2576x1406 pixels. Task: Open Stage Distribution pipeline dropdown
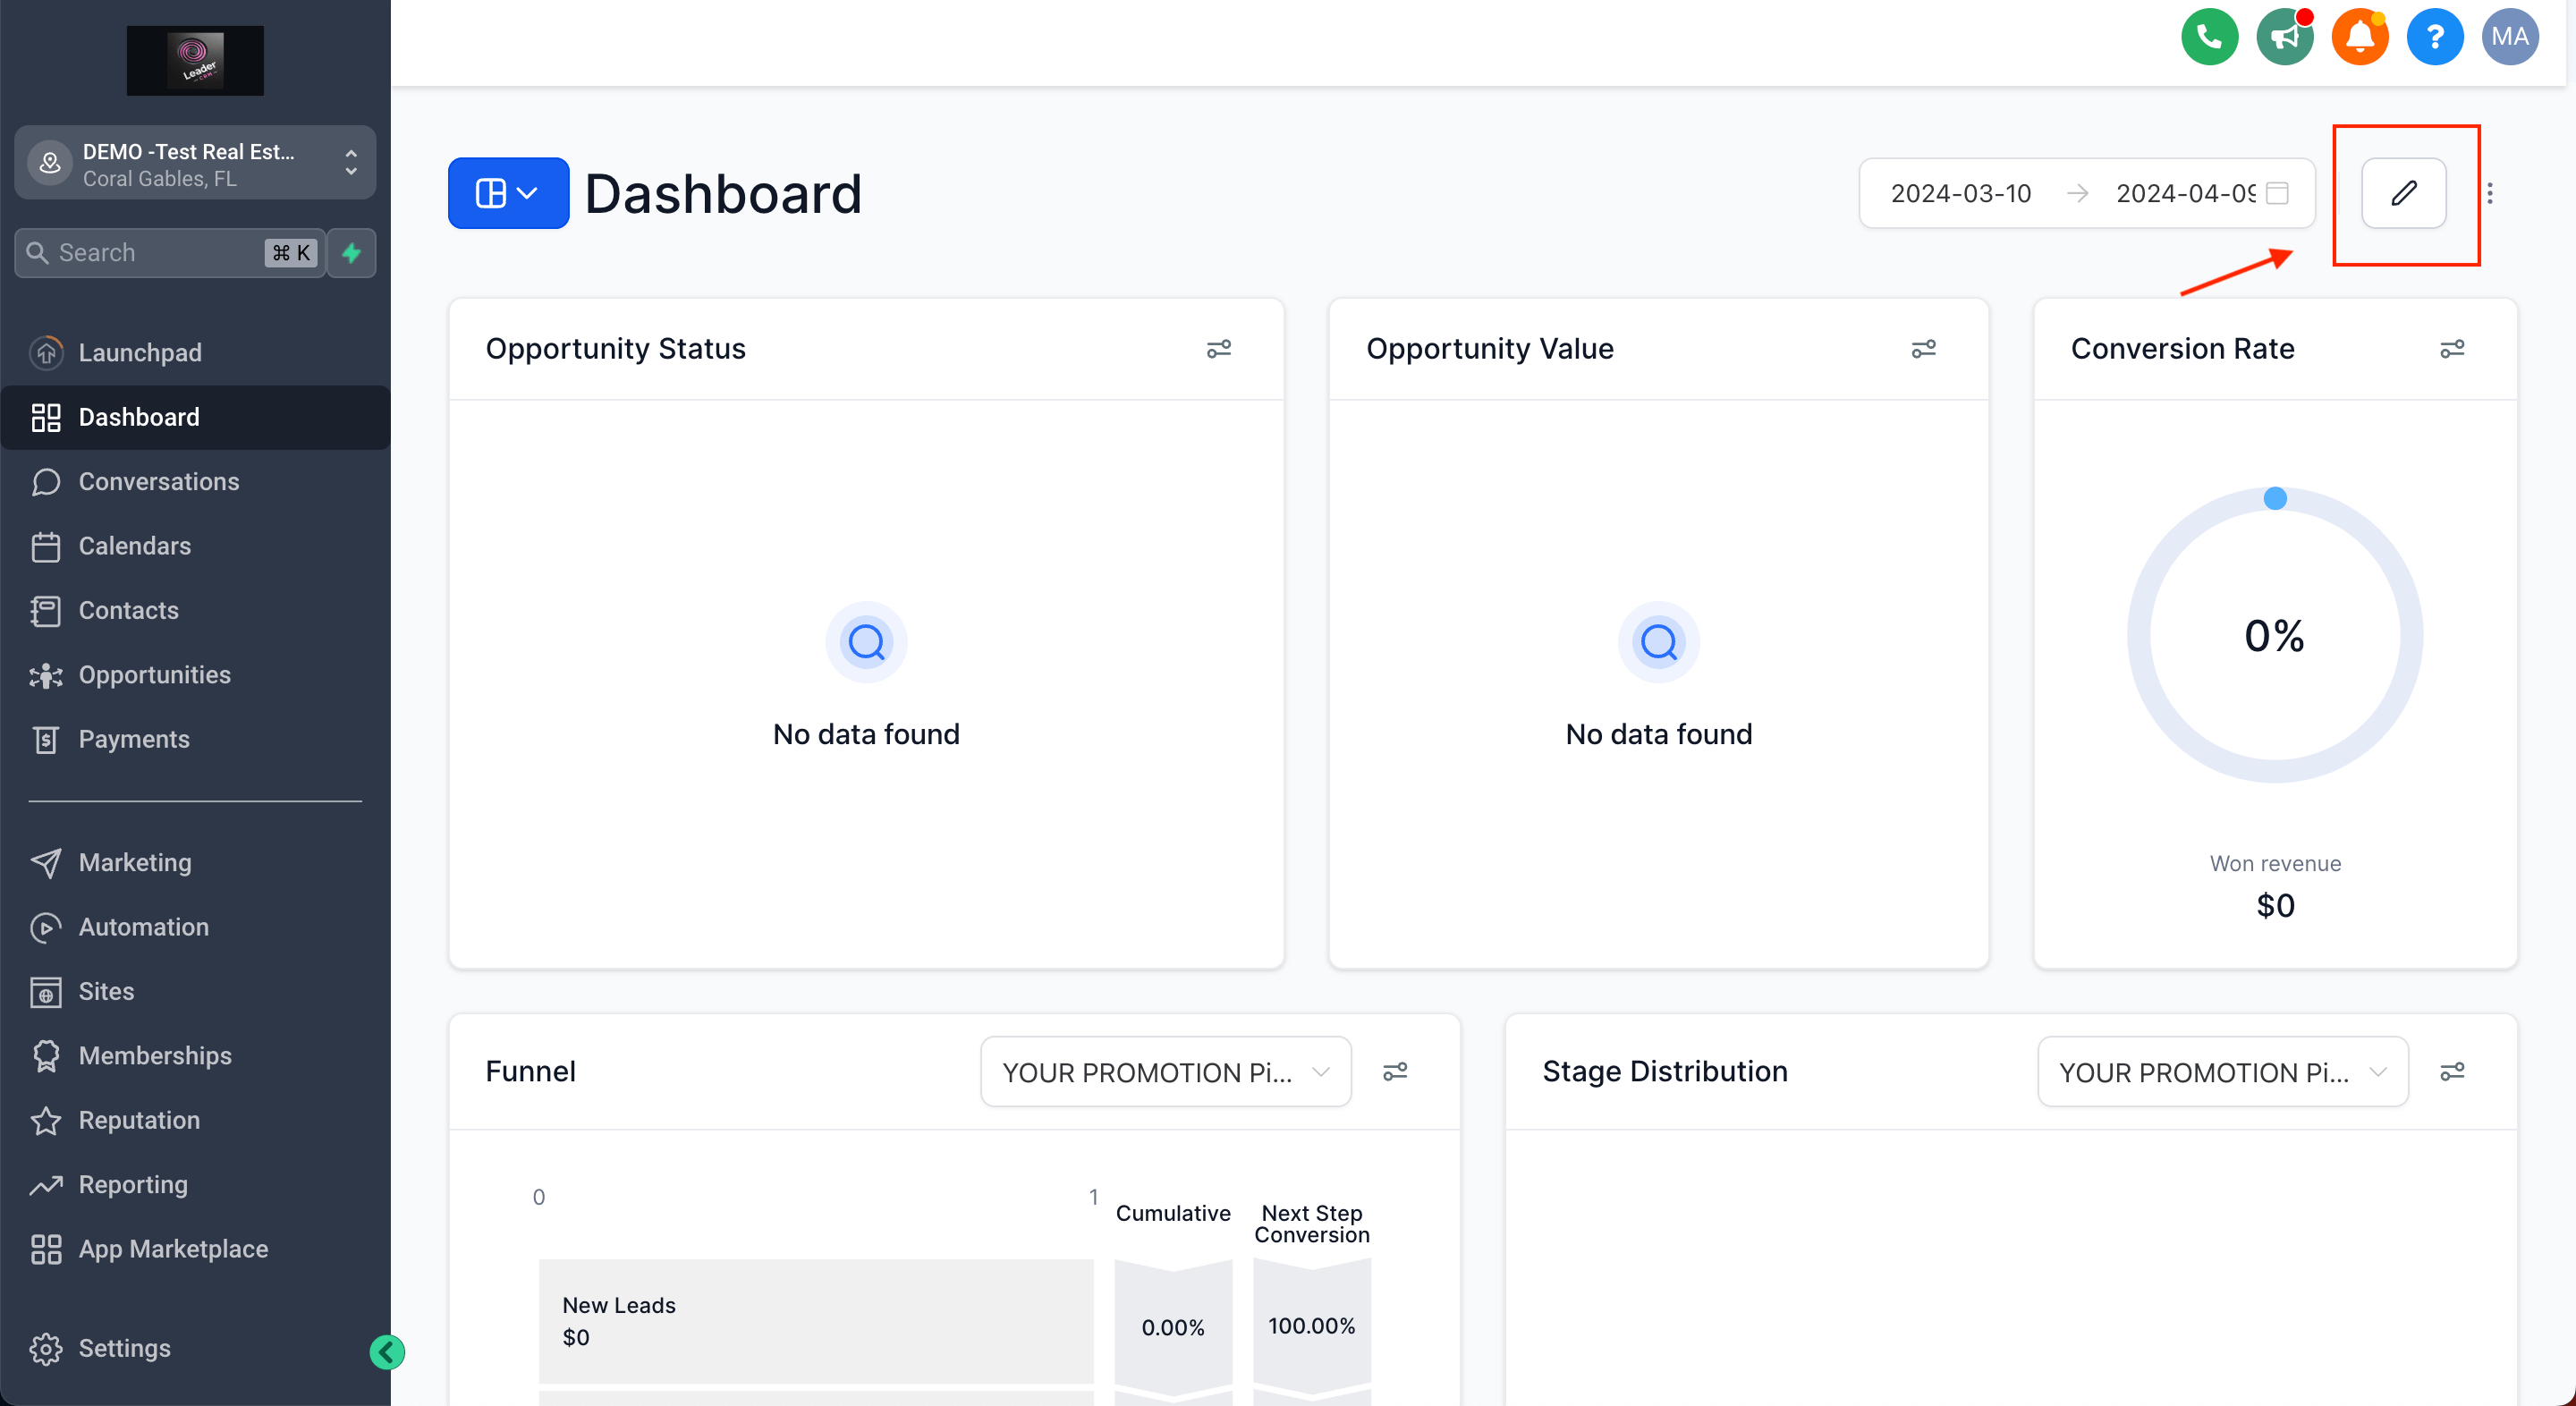(2222, 1072)
